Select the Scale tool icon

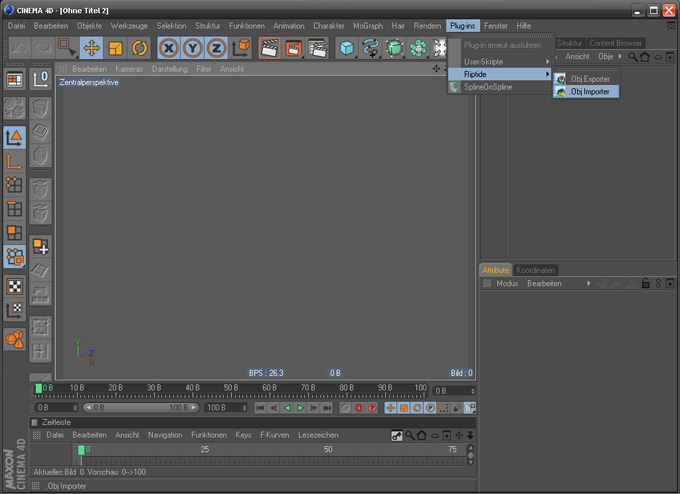[x=115, y=48]
